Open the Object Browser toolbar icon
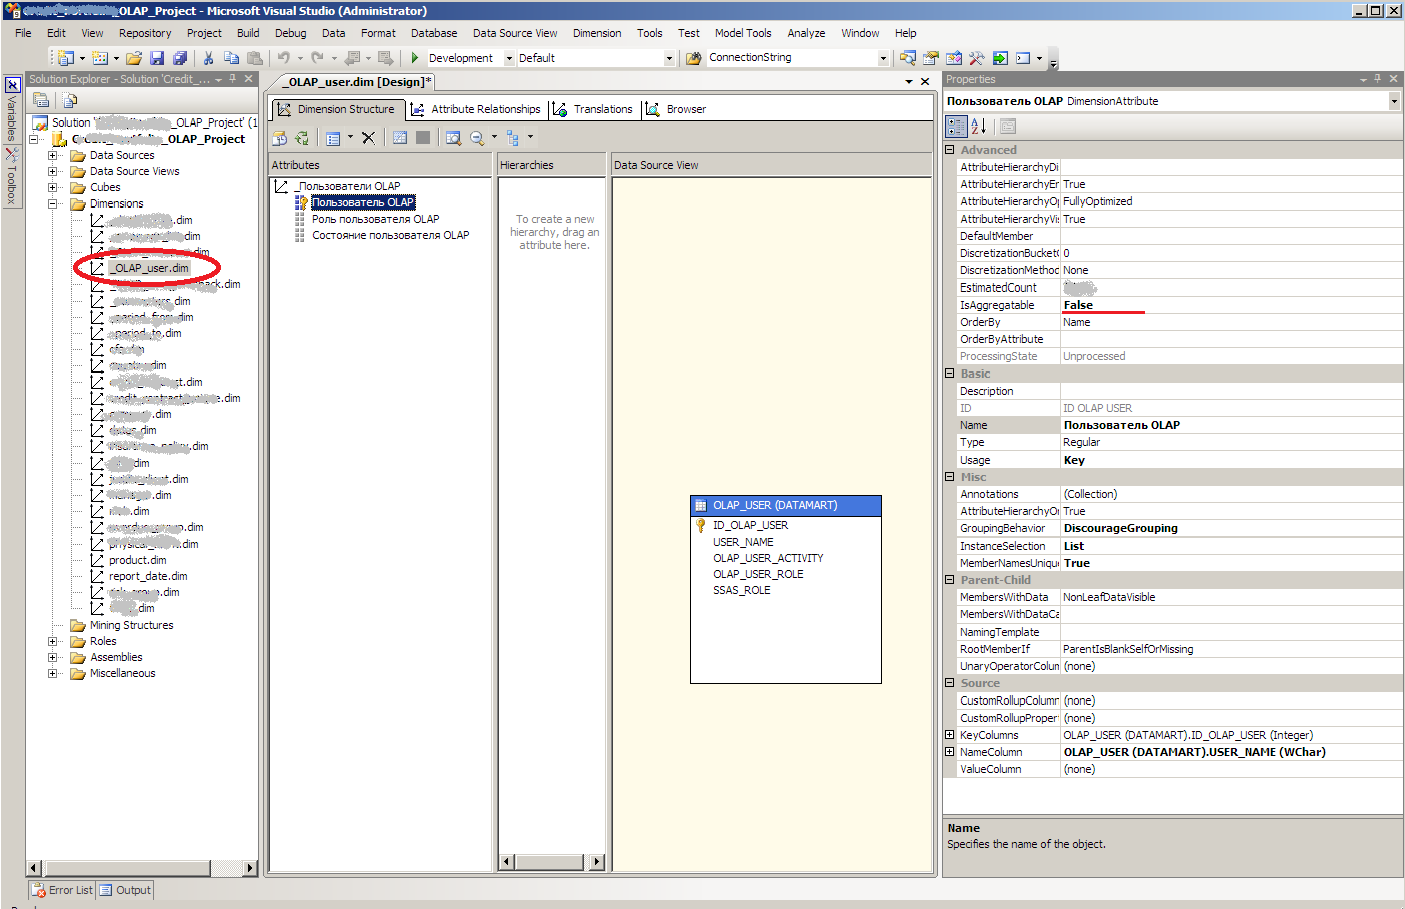This screenshot has height=909, width=1405. (954, 58)
